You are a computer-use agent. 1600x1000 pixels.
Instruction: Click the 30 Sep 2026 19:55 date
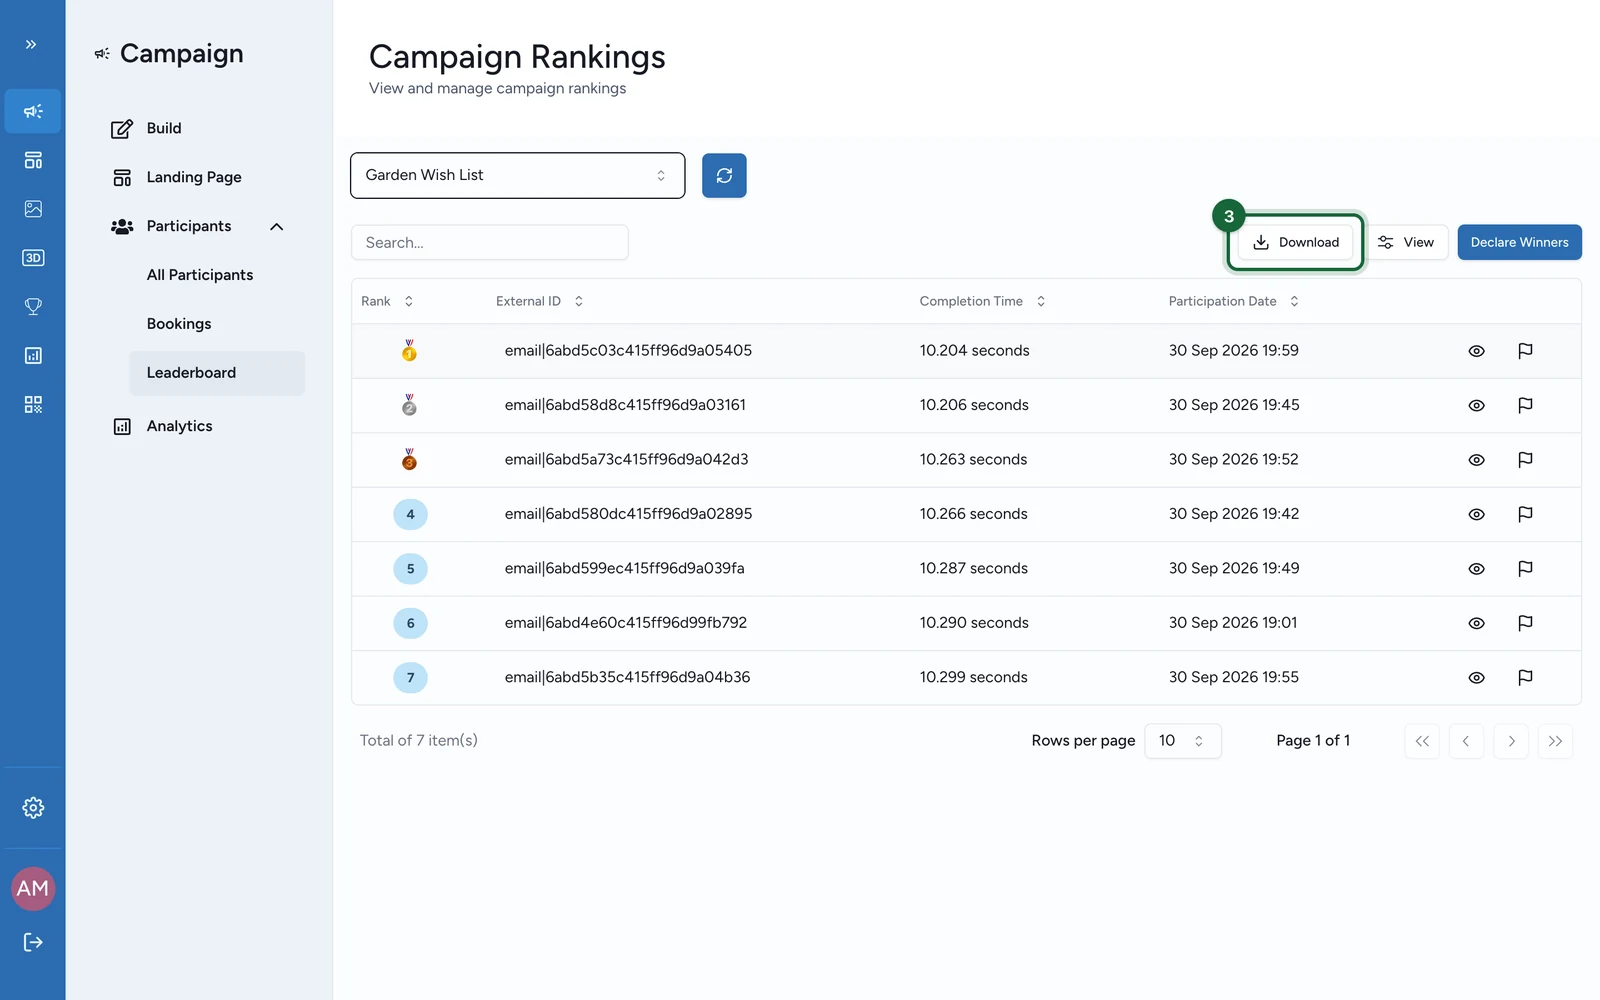(x=1233, y=677)
